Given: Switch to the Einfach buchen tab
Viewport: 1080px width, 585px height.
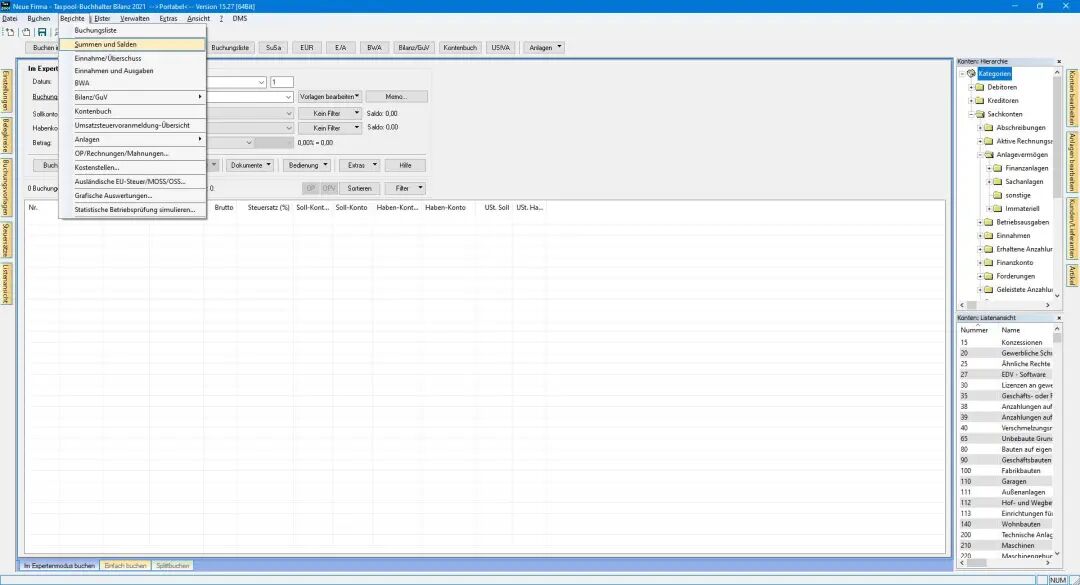Looking at the screenshot, I should (125, 566).
